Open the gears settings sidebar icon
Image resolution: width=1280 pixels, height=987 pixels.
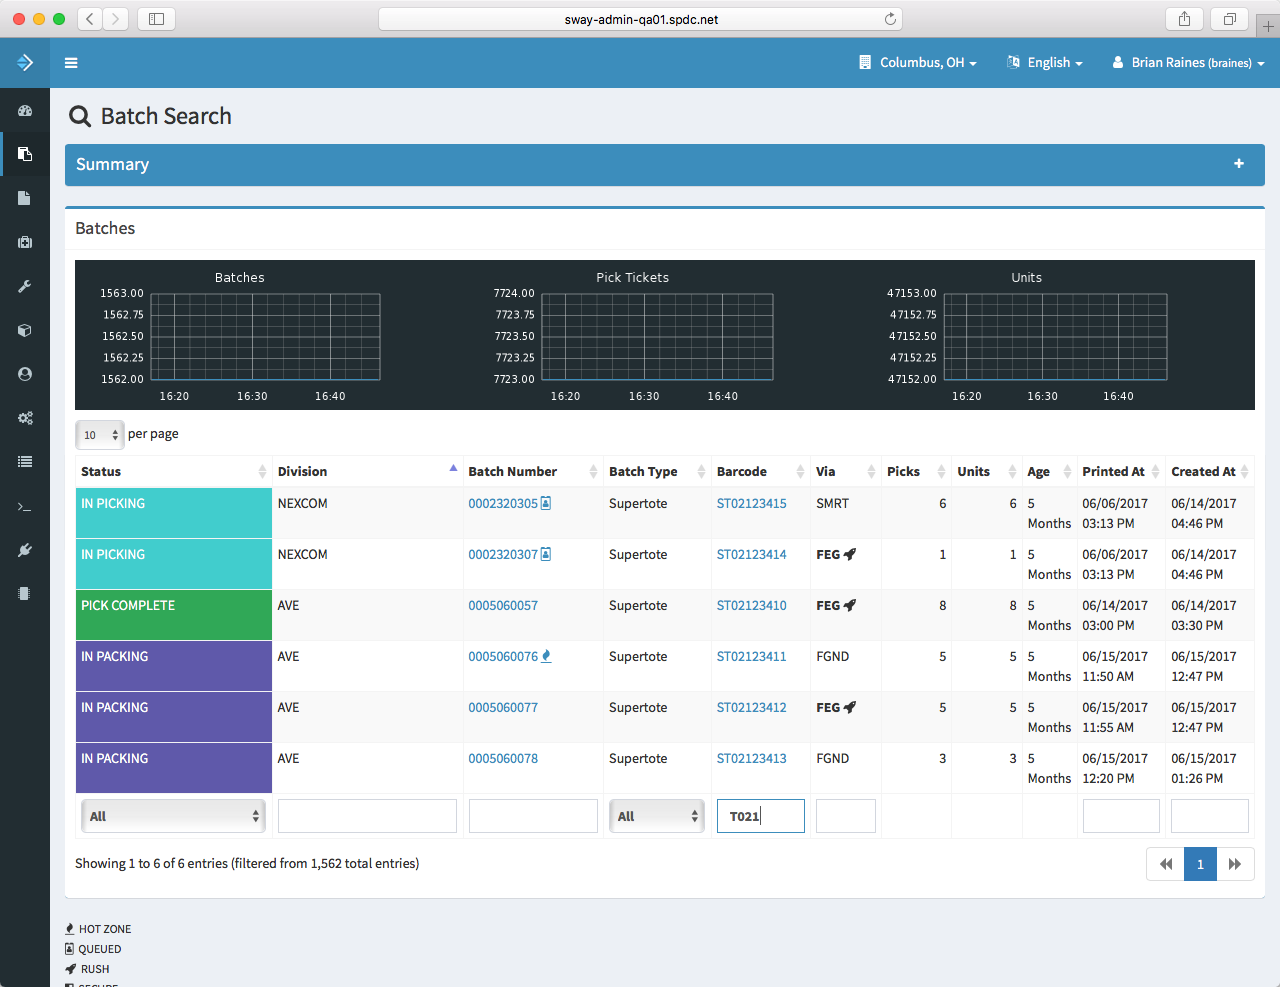pyautogui.click(x=25, y=418)
